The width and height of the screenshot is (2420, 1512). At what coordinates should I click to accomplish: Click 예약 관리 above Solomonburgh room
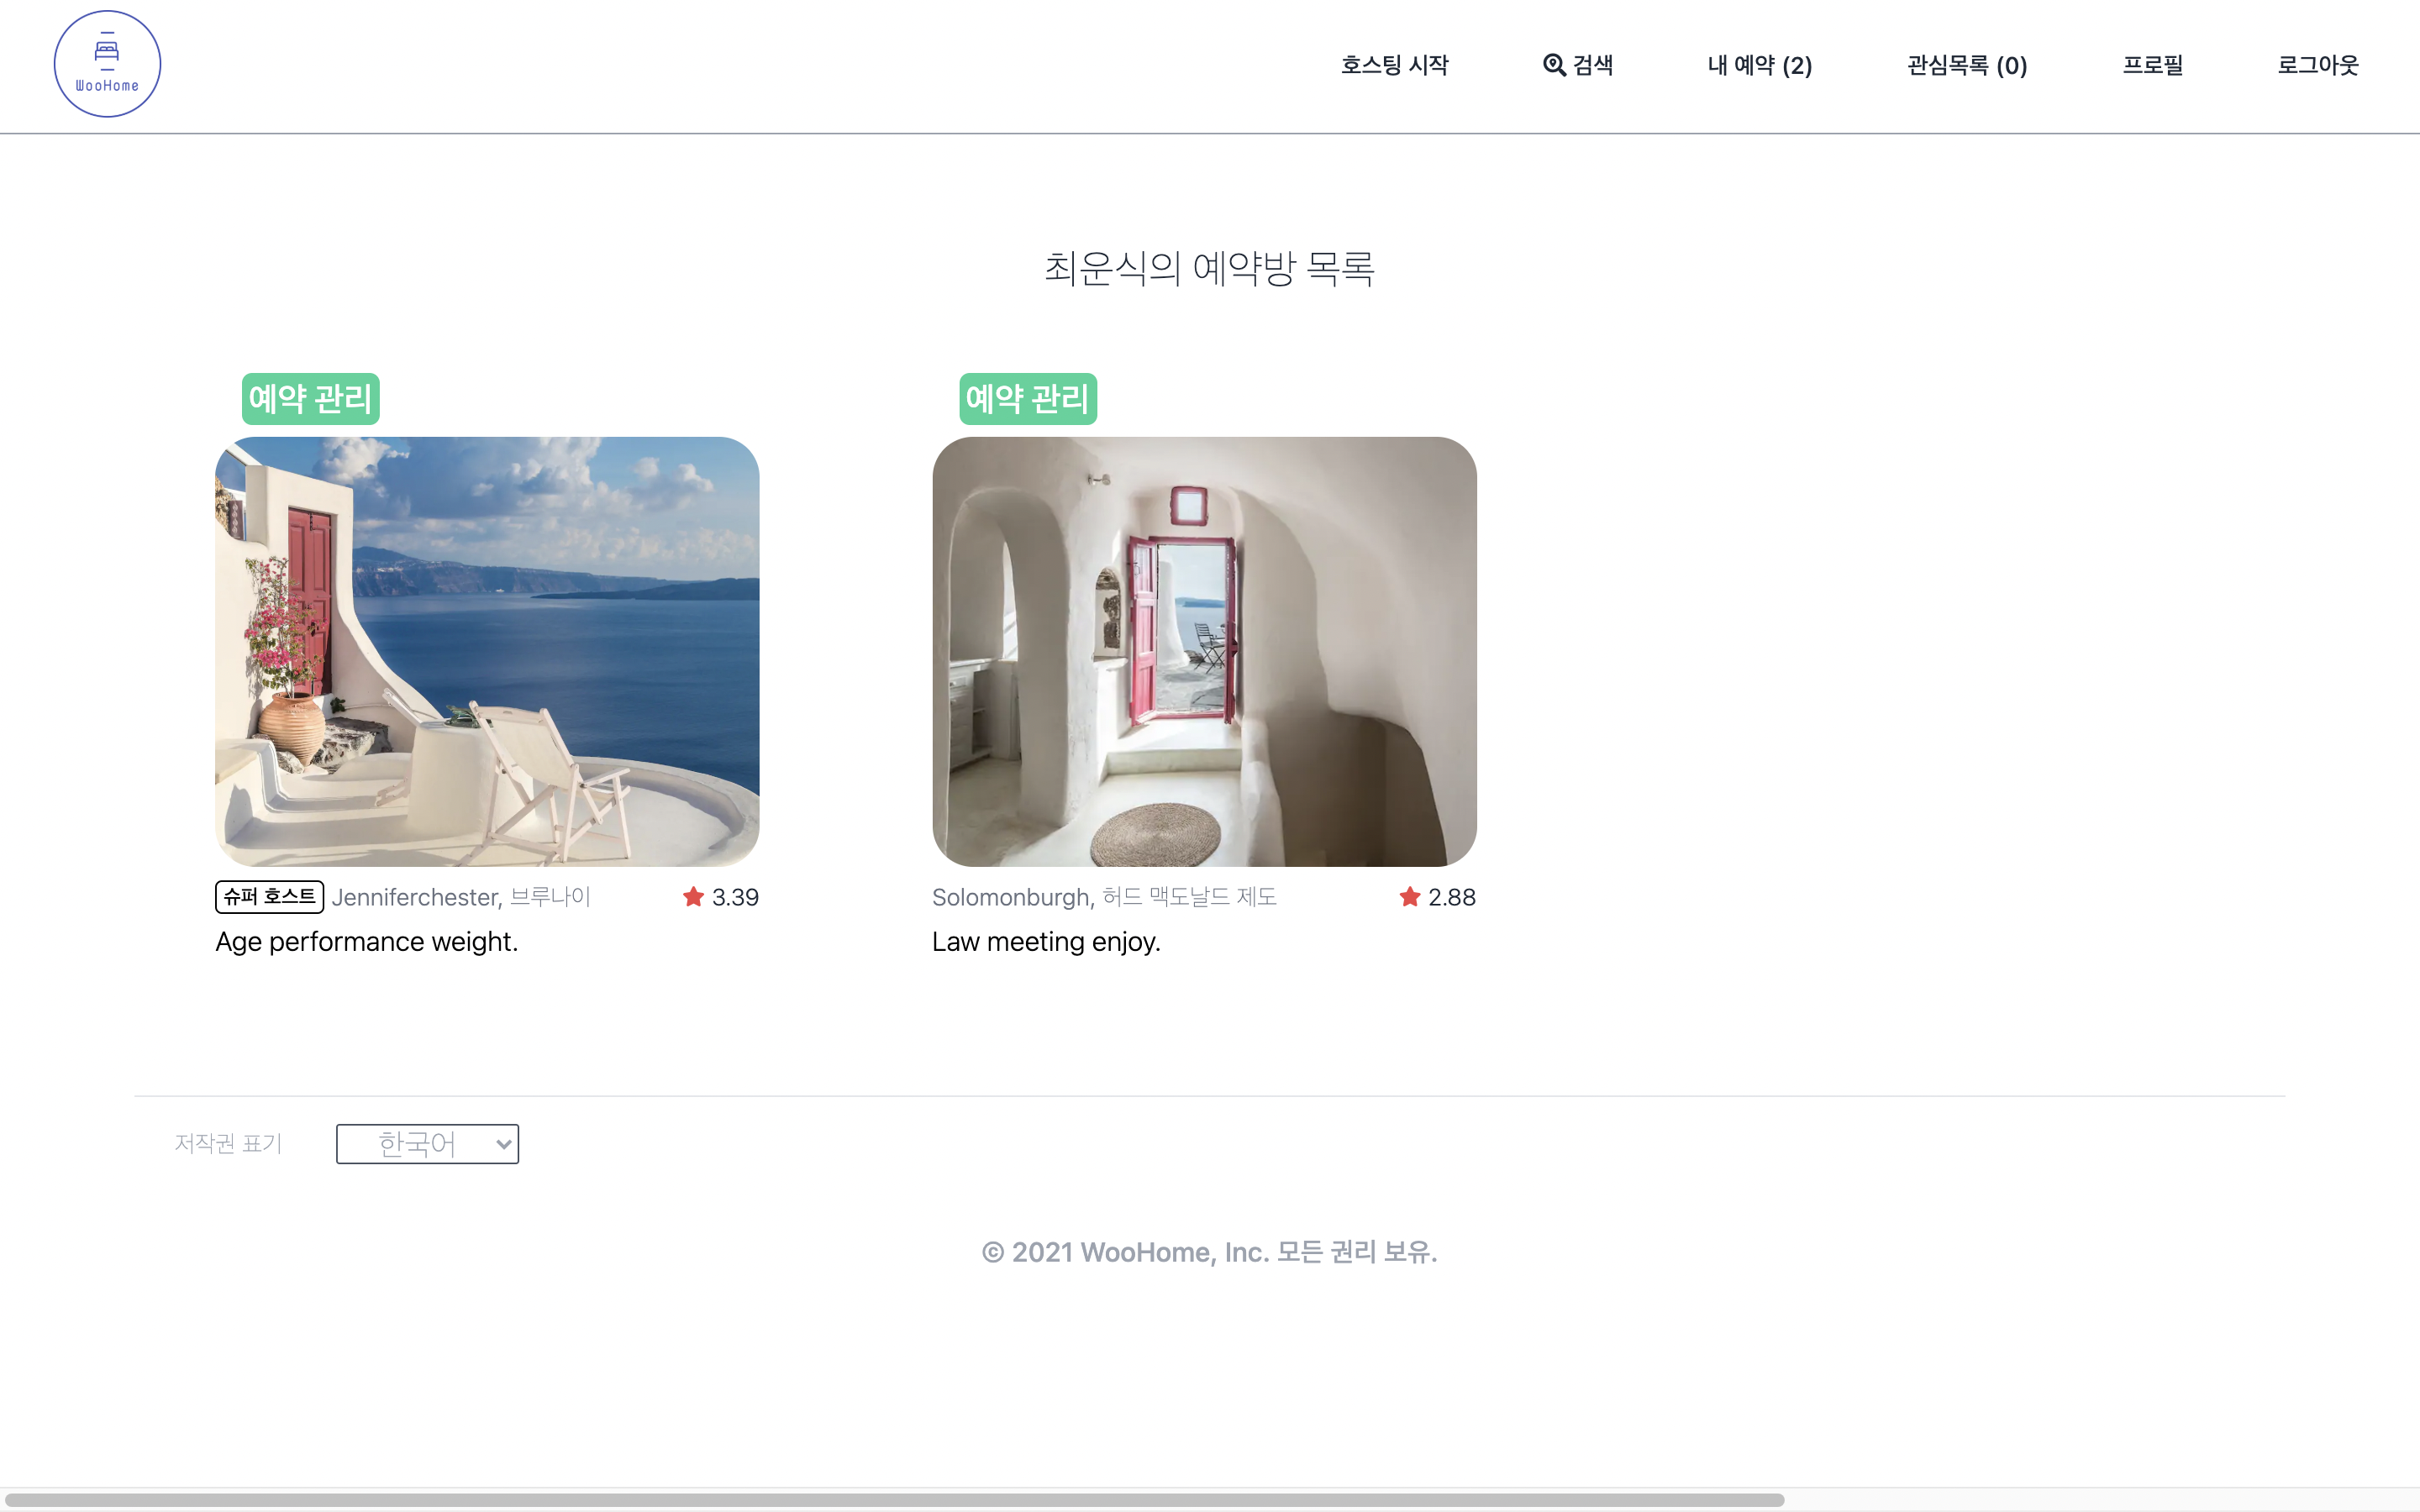pos(1028,399)
